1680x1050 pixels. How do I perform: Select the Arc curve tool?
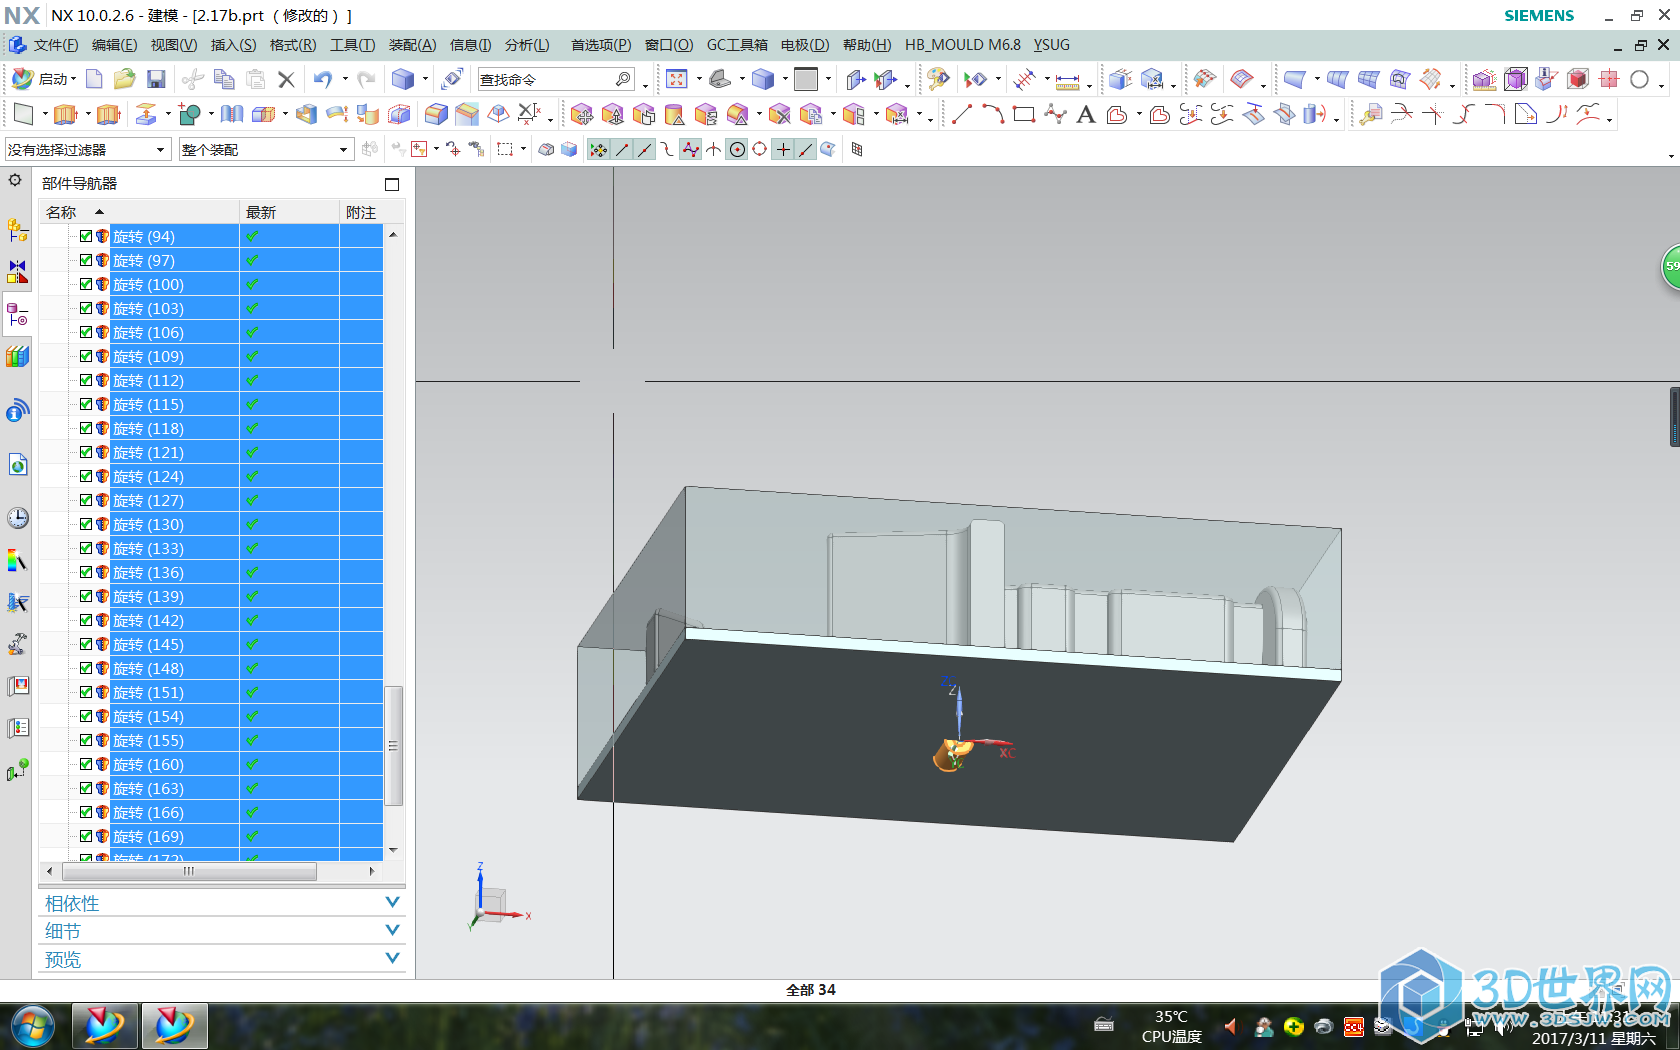coord(992,115)
